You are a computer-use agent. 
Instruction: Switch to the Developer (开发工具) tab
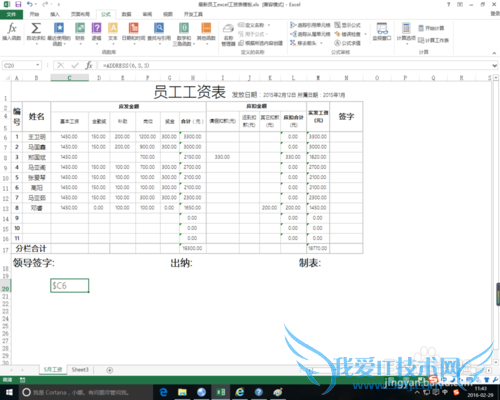coord(193,14)
